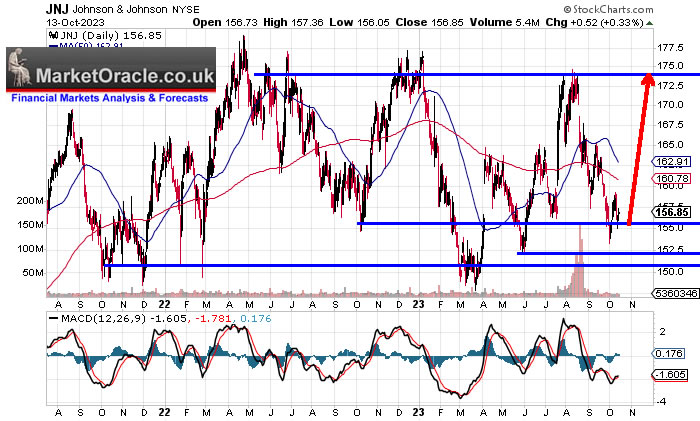This screenshot has height=421, width=700.
Task: Click the Close 156.85 value in the header
Action: [x=429, y=22]
